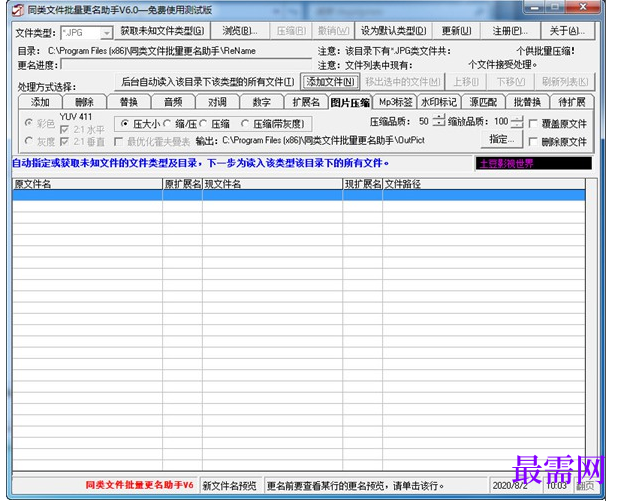
Task: Adjust the 缩放品质 stepper arrows
Action: (x=517, y=121)
